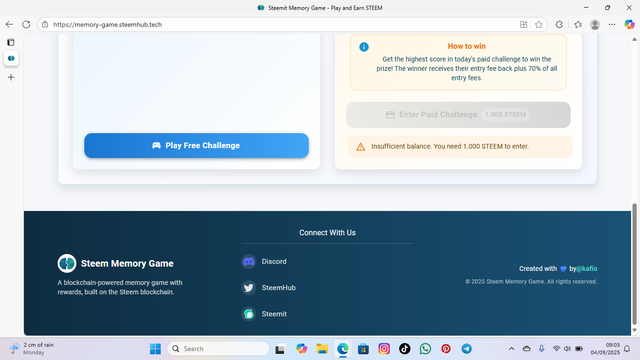The width and height of the screenshot is (640, 360).
Task: Click the page vertical scrollbar thumb
Action: [634, 263]
